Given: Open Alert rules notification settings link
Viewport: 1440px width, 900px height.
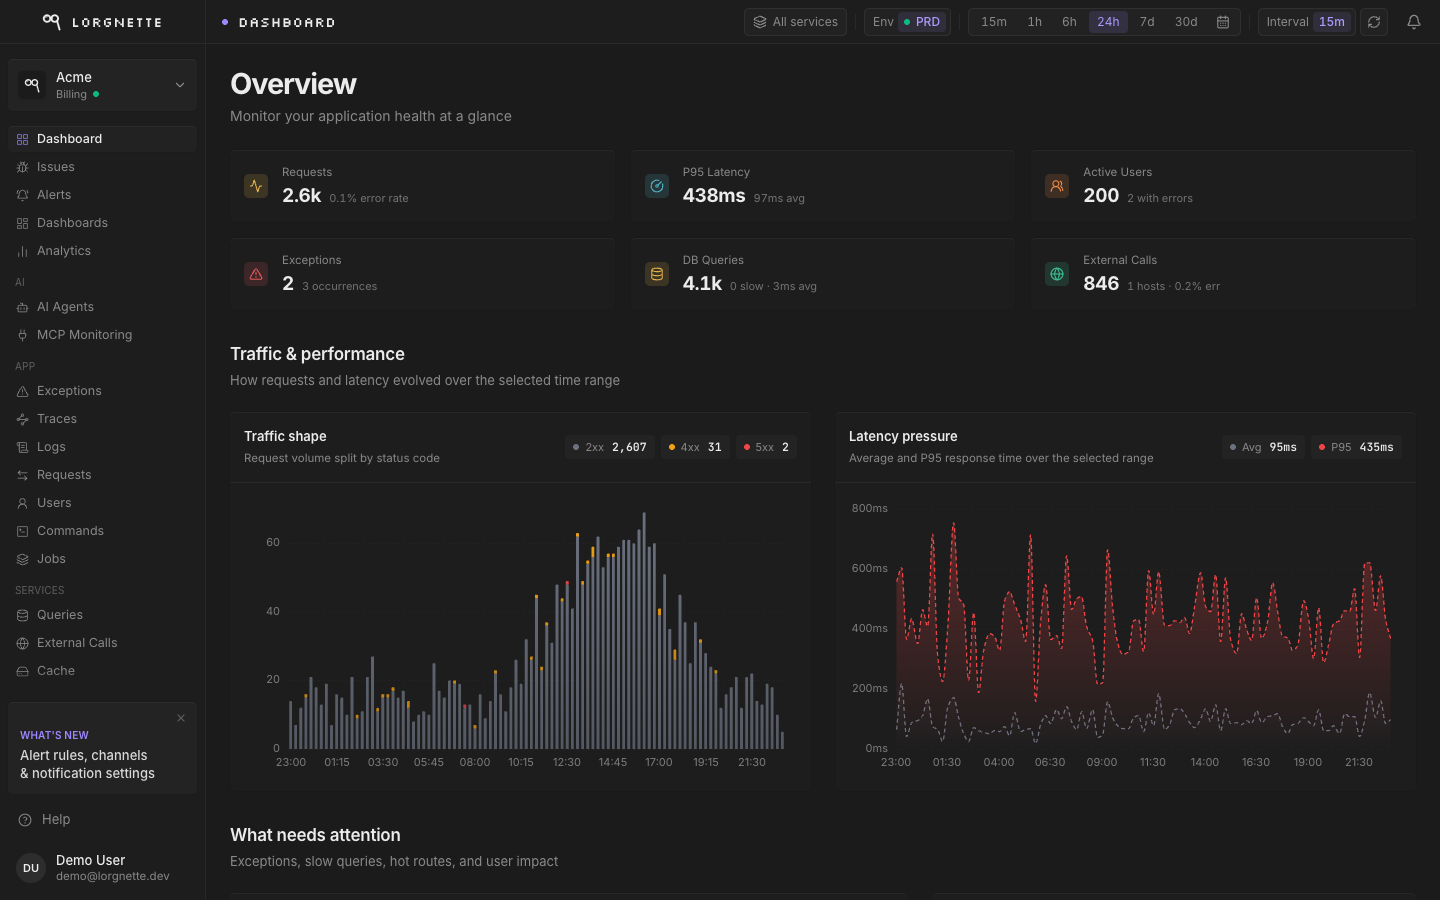Looking at the screenshot, I should coord(87,765).
